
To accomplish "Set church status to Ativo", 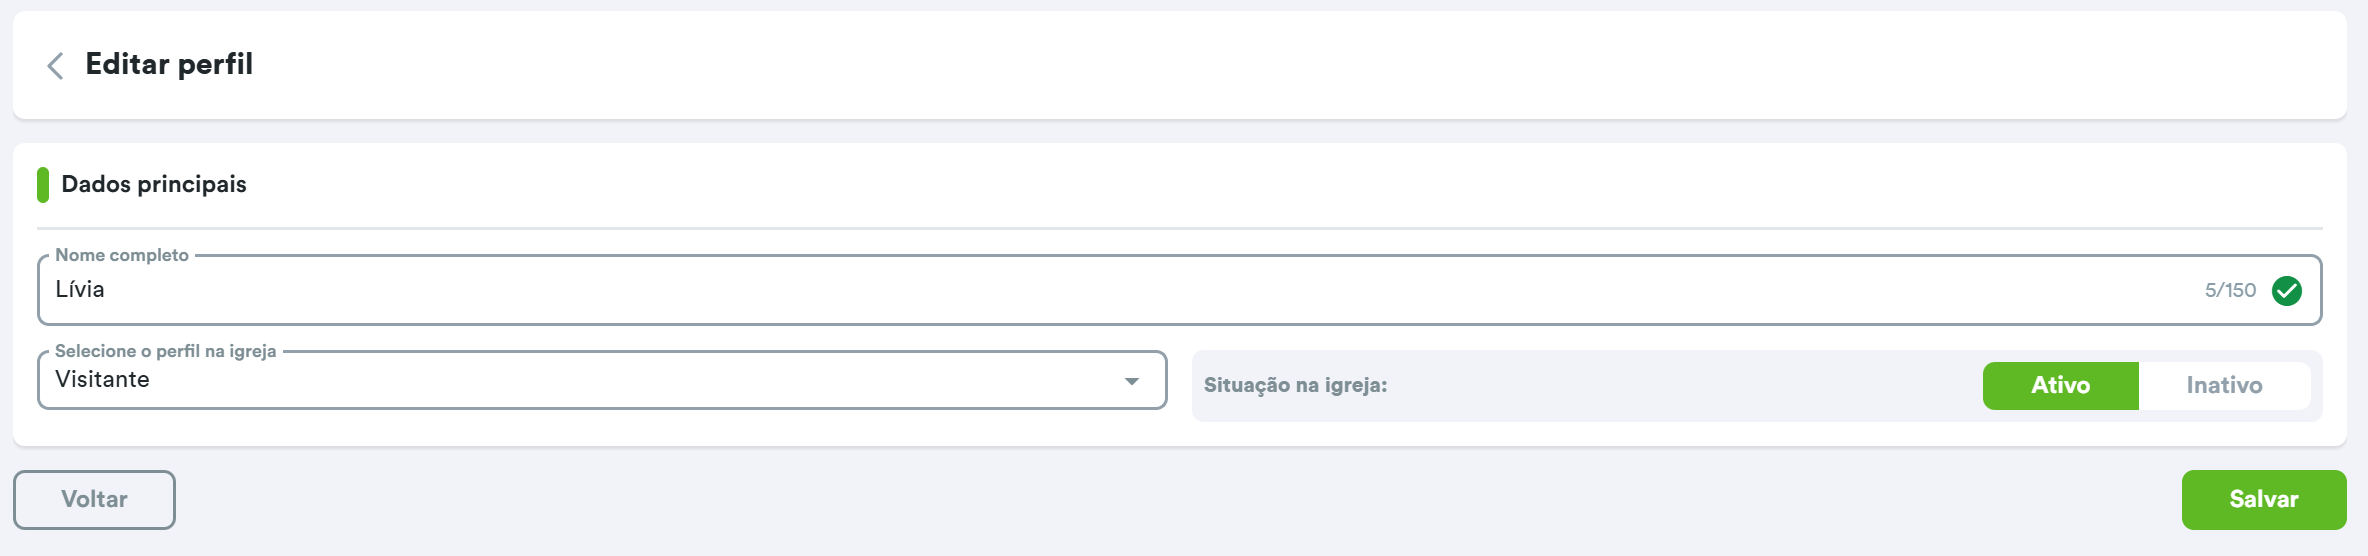I will [2060, 386].
